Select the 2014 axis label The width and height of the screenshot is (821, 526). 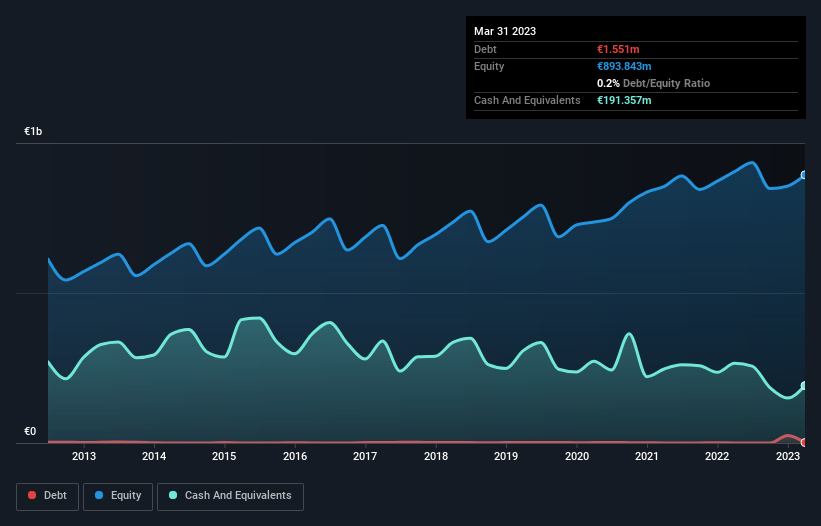pos(154,456)
